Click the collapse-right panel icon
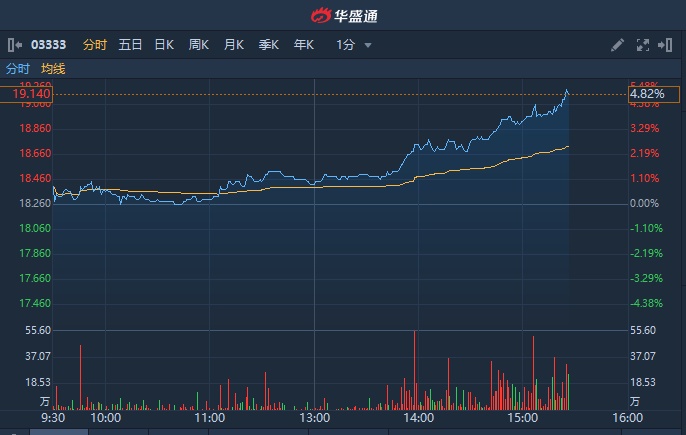Image resolution: width=686 pixels, height=435 pixels. [x=664, y=45]
